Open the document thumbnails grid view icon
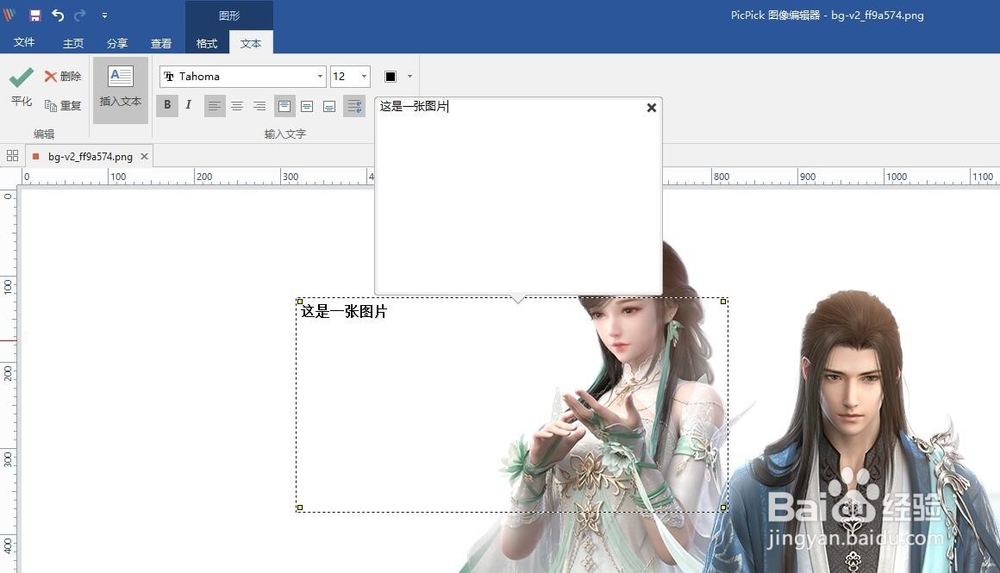The image size is (1000, 573). click(12, 156)
